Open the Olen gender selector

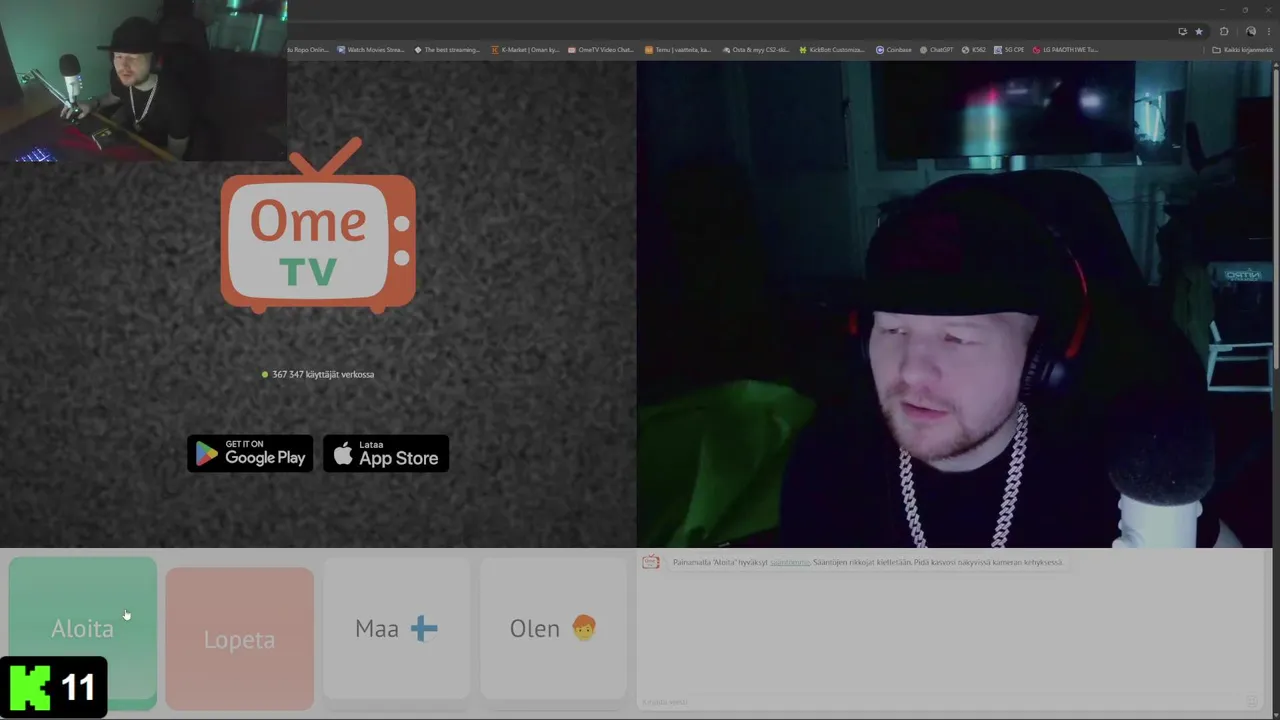click(553, 628)
